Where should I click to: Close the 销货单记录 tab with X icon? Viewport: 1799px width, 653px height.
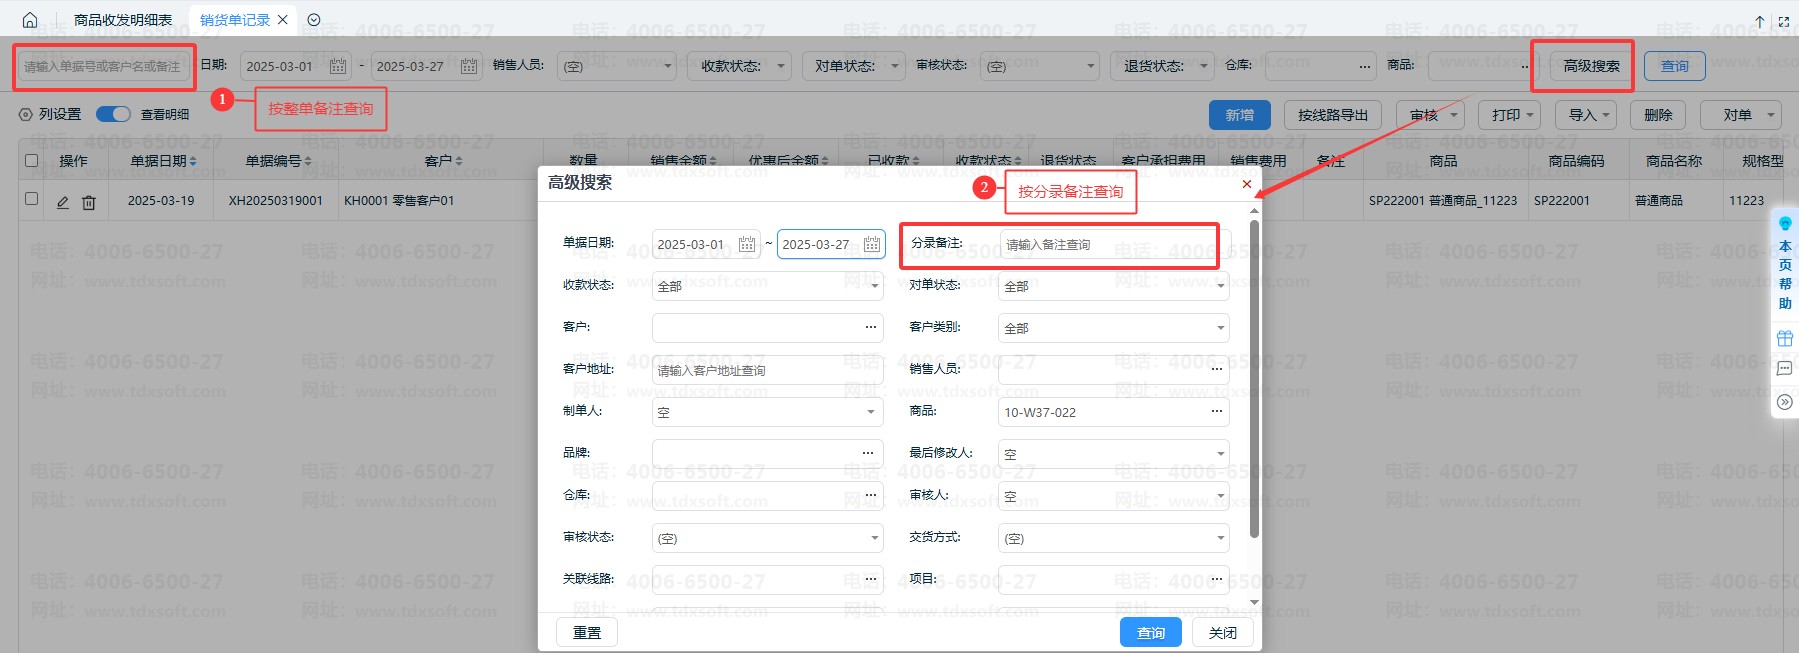(283, 20)
